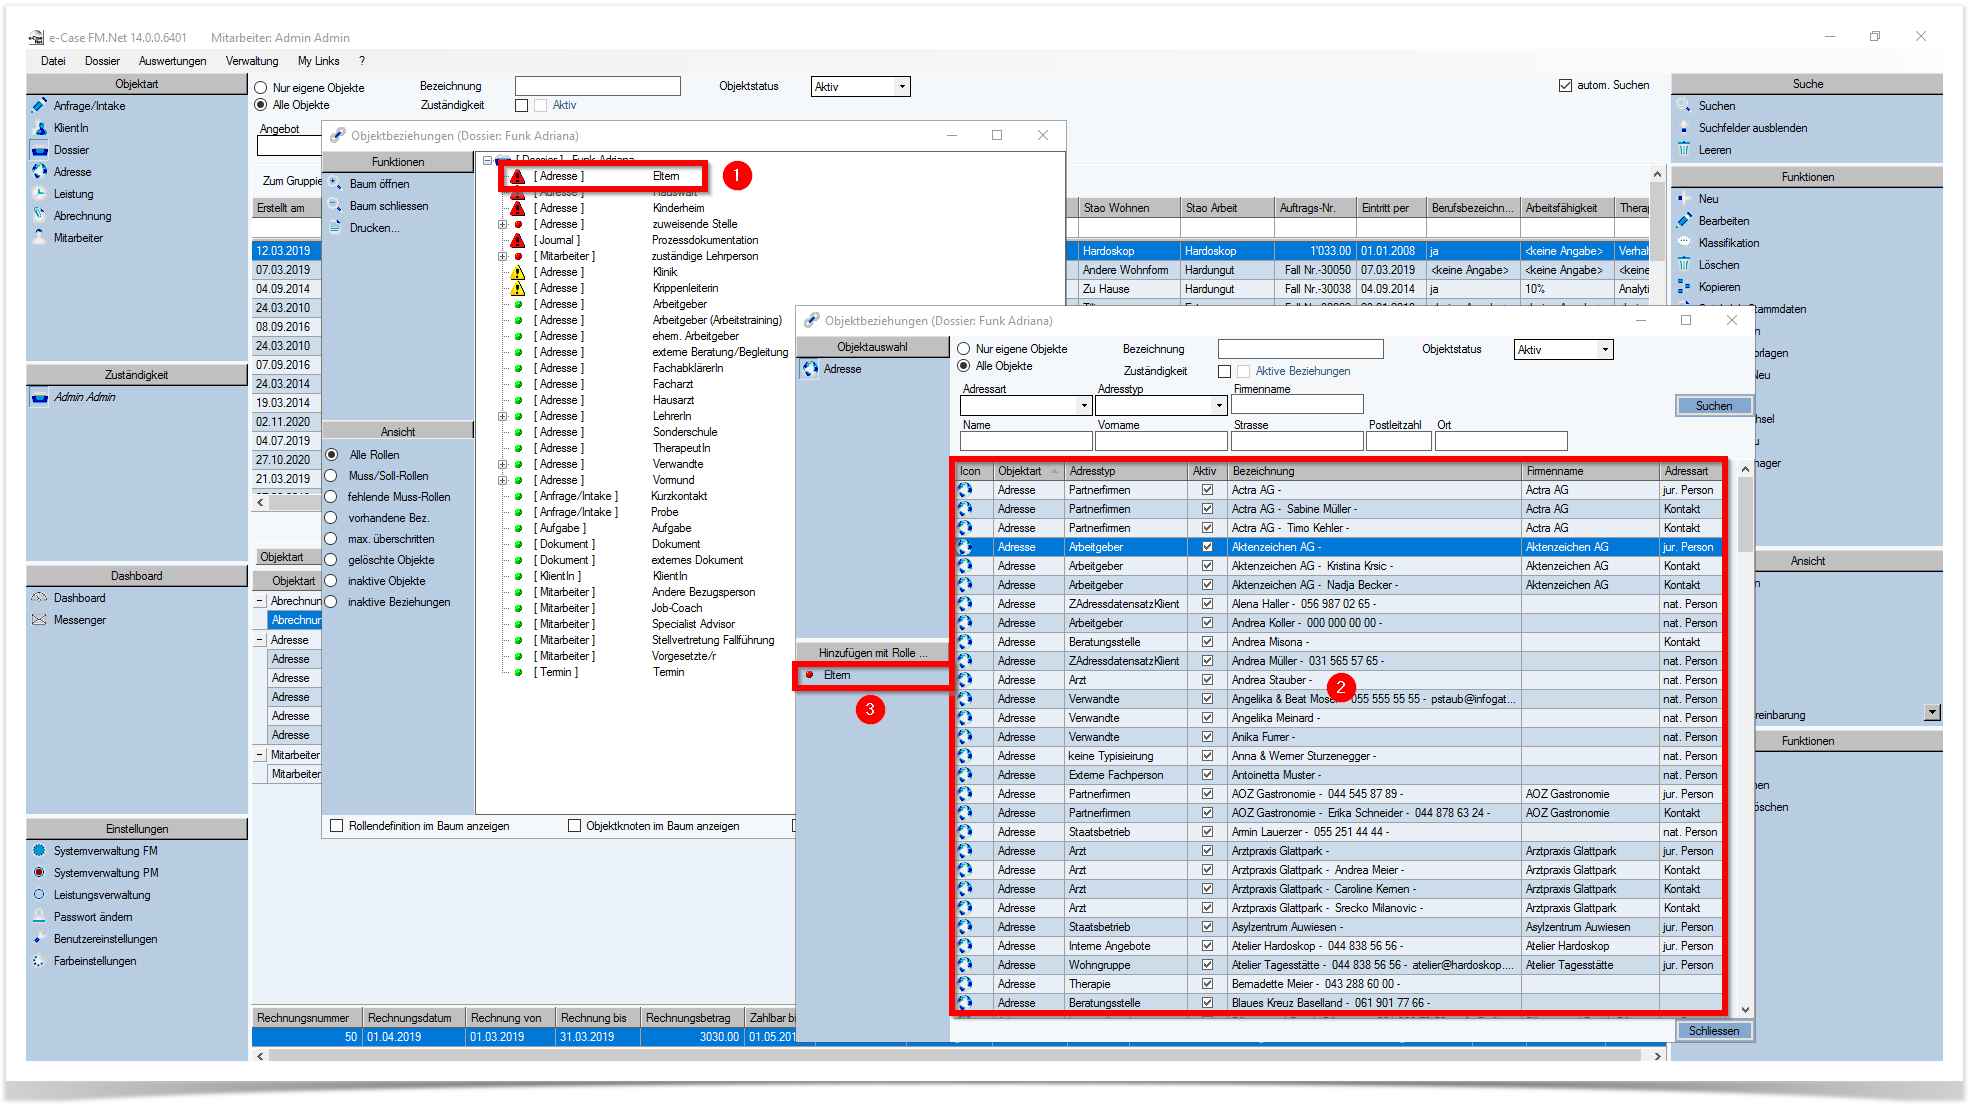
Task: Select Adresse under Objektauswahl
Action: pyautogui.click(x=842, y=369)
